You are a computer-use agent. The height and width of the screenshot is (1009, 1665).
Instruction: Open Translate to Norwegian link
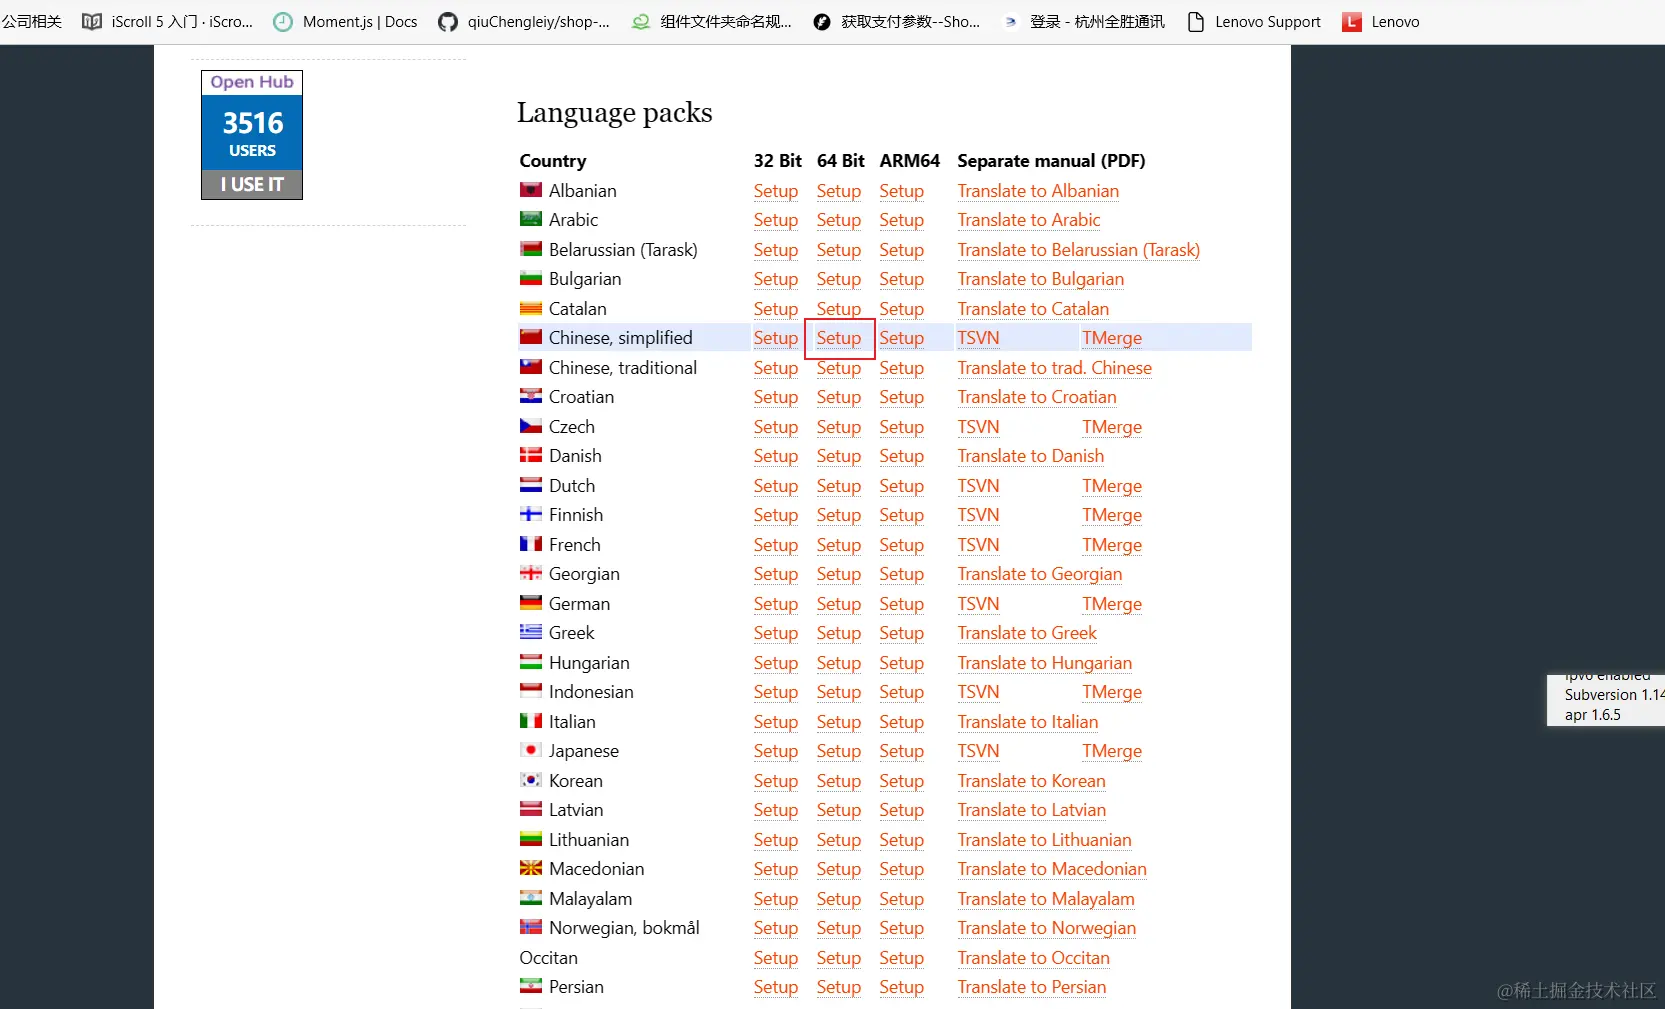[1047, 928]
